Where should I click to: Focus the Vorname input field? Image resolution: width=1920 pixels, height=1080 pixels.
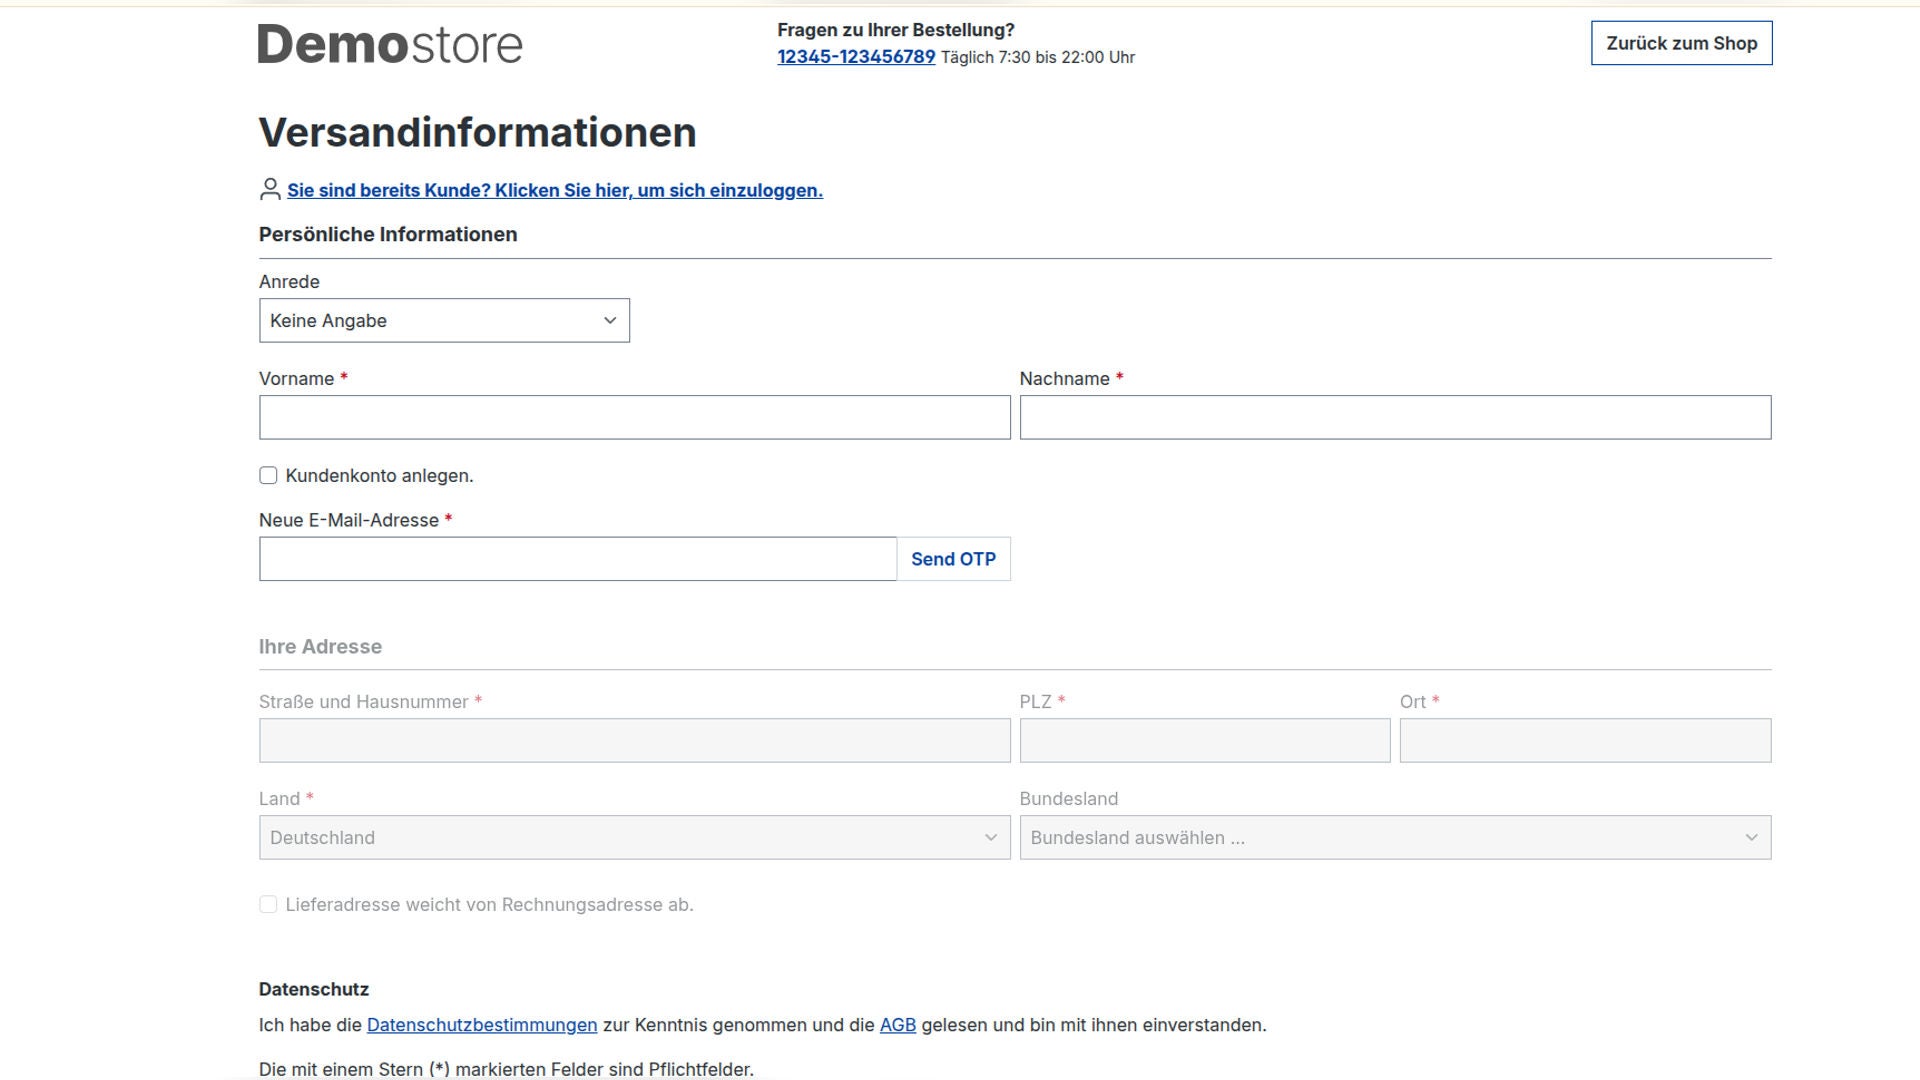[634, 418]
